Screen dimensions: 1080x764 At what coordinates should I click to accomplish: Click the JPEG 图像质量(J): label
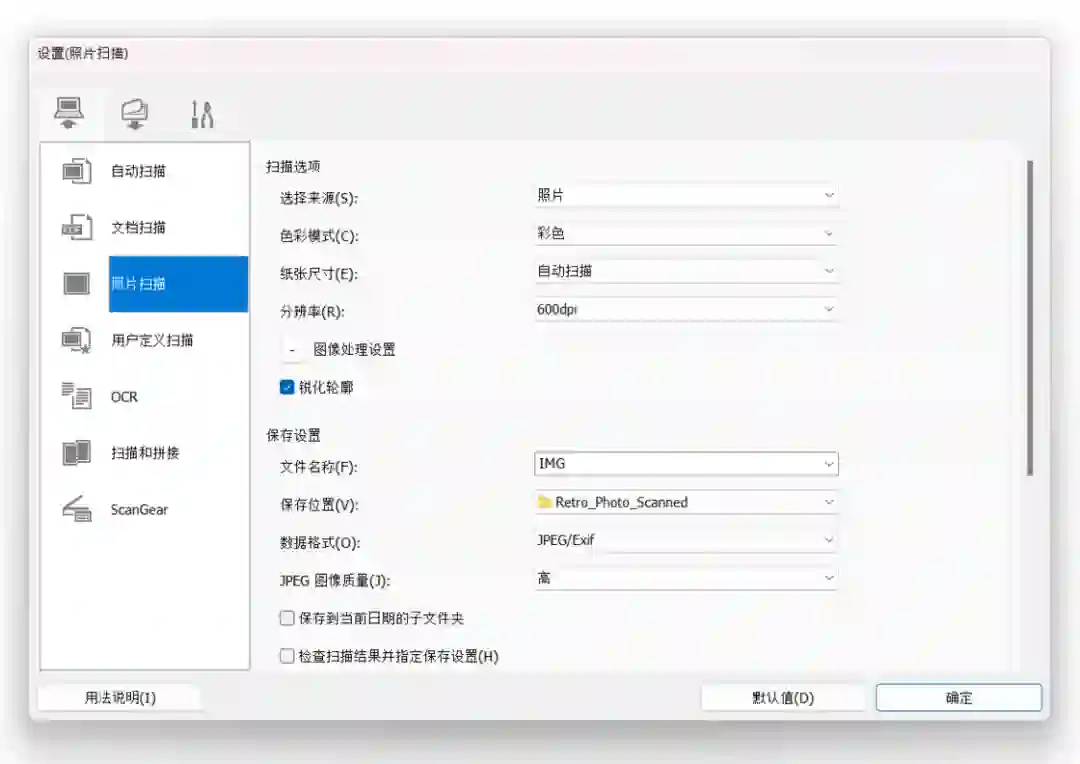tap(335, 581)
